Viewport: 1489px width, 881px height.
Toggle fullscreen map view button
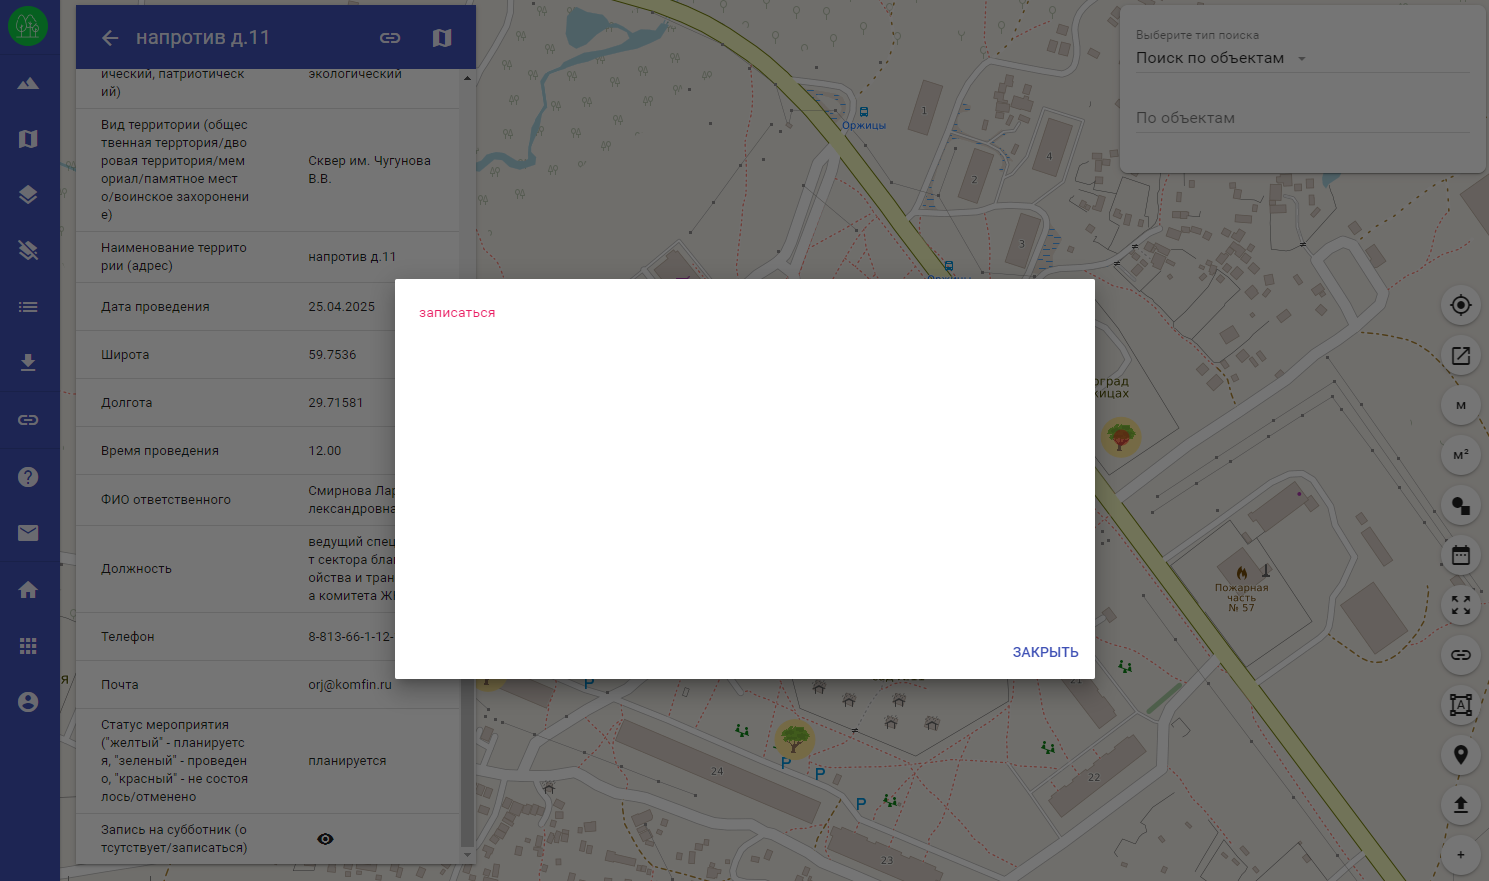click(1460, 605)
